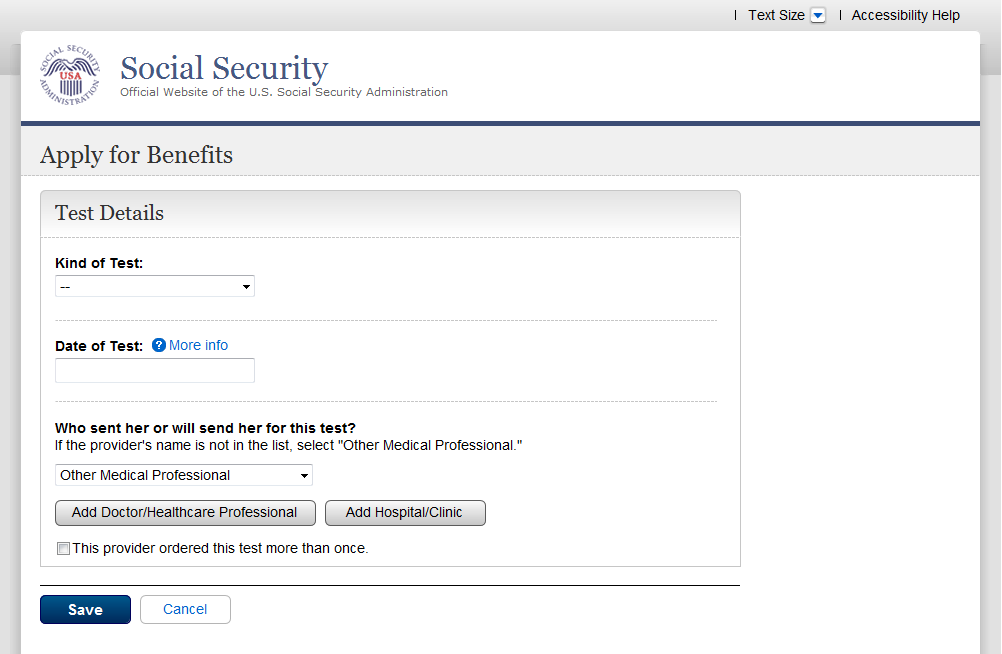This screenshot has height=654, width=1002.
Task: Check the provider ordered test more than once box
Action: [x=64, y=549]
